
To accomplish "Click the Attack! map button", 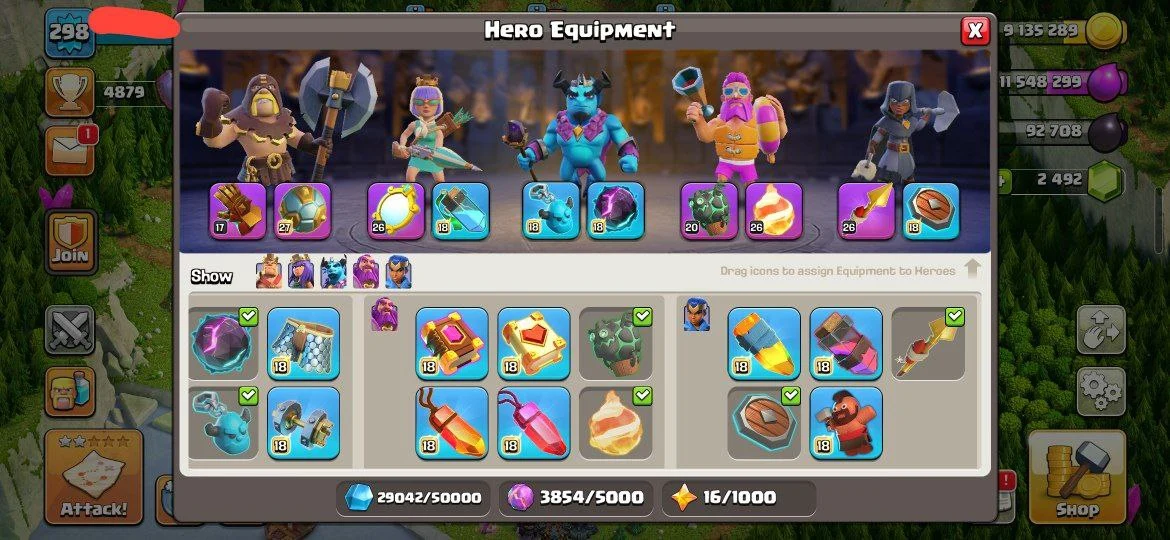I will tap(93, 476).
